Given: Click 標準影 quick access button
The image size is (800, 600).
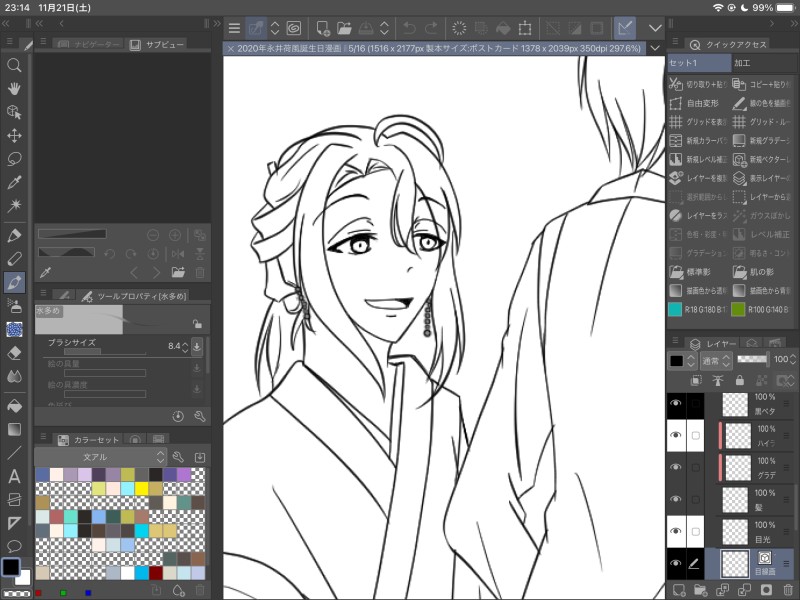Looking at the screenshot, I should tap(698, 271).
